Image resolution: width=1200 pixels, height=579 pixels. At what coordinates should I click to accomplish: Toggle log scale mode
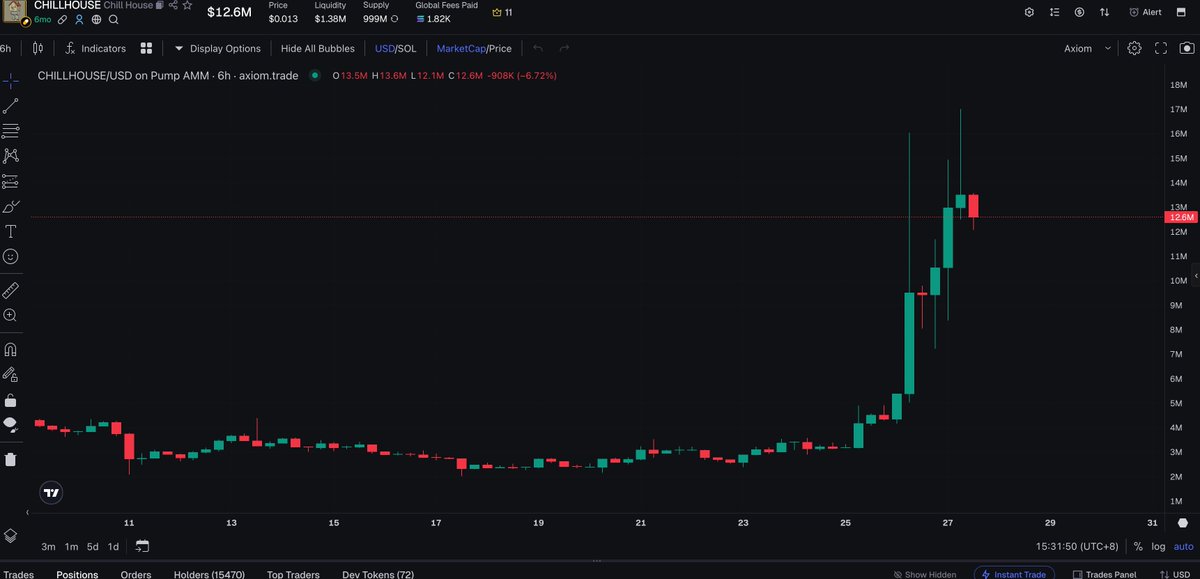1158,547
